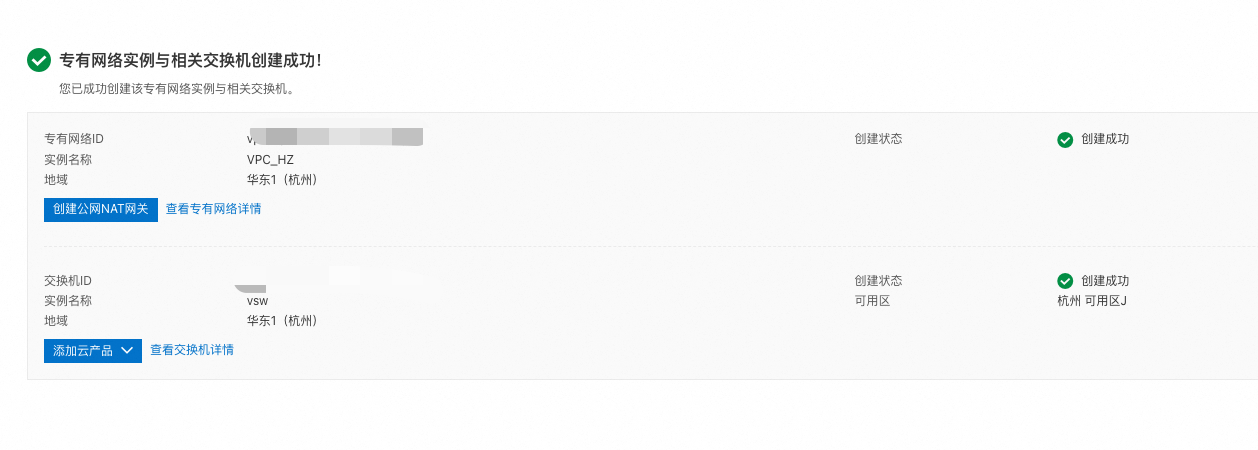Click the green check icon in VPC creation status
The image size is (1258, 450).
[x=1065, y=140]
